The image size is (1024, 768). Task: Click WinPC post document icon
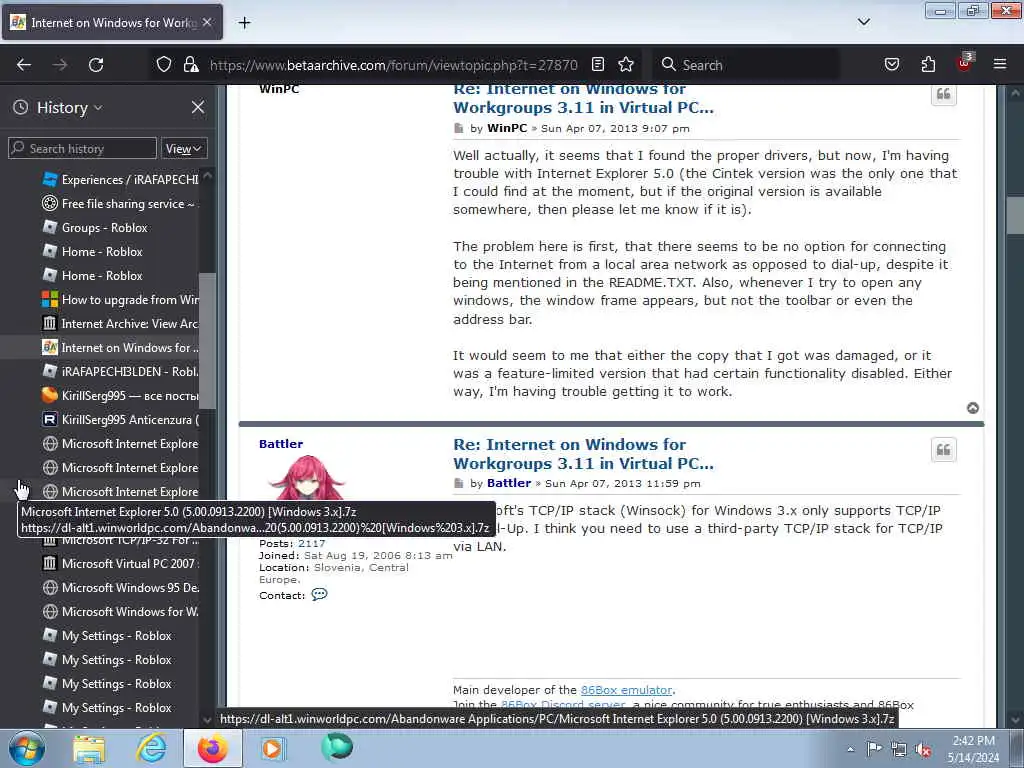[x=458, y=129]
